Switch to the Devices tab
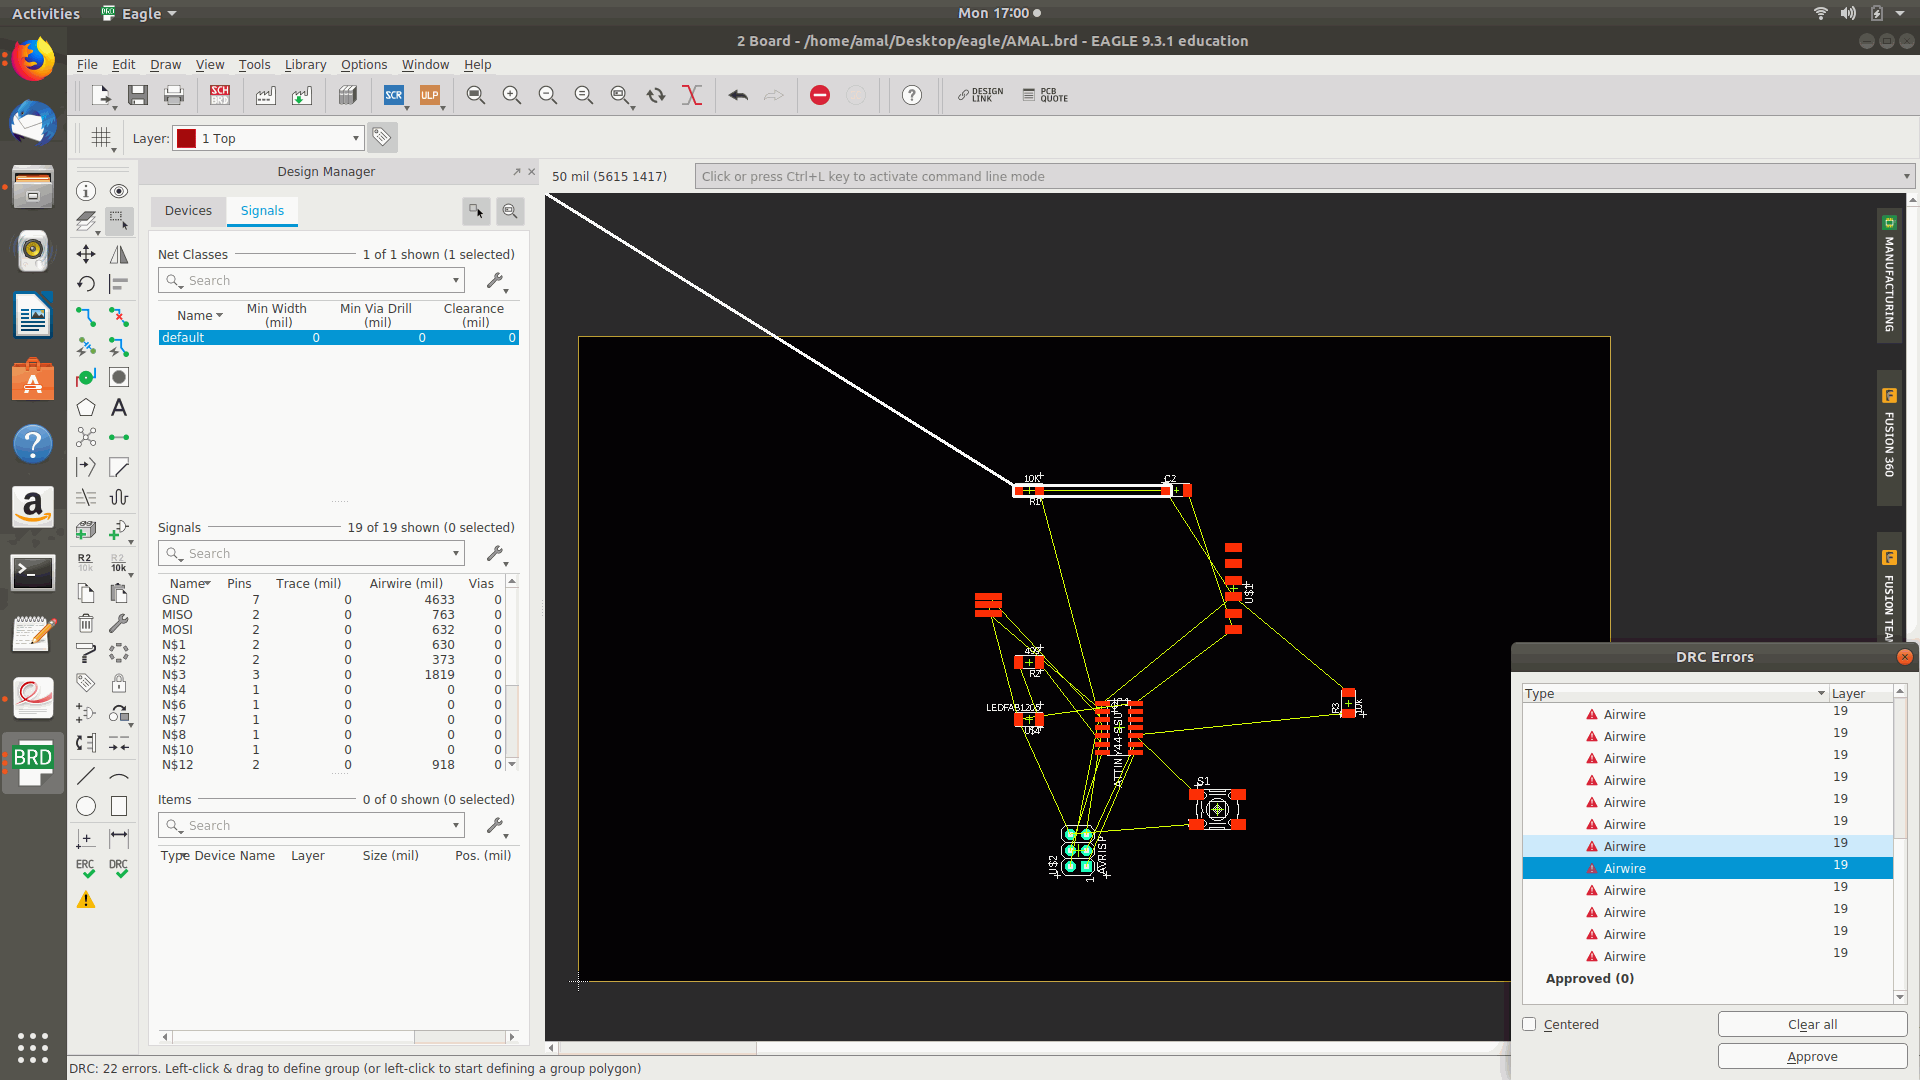The height and width of the screenshot is (1080, 1920). pos(188,210)
